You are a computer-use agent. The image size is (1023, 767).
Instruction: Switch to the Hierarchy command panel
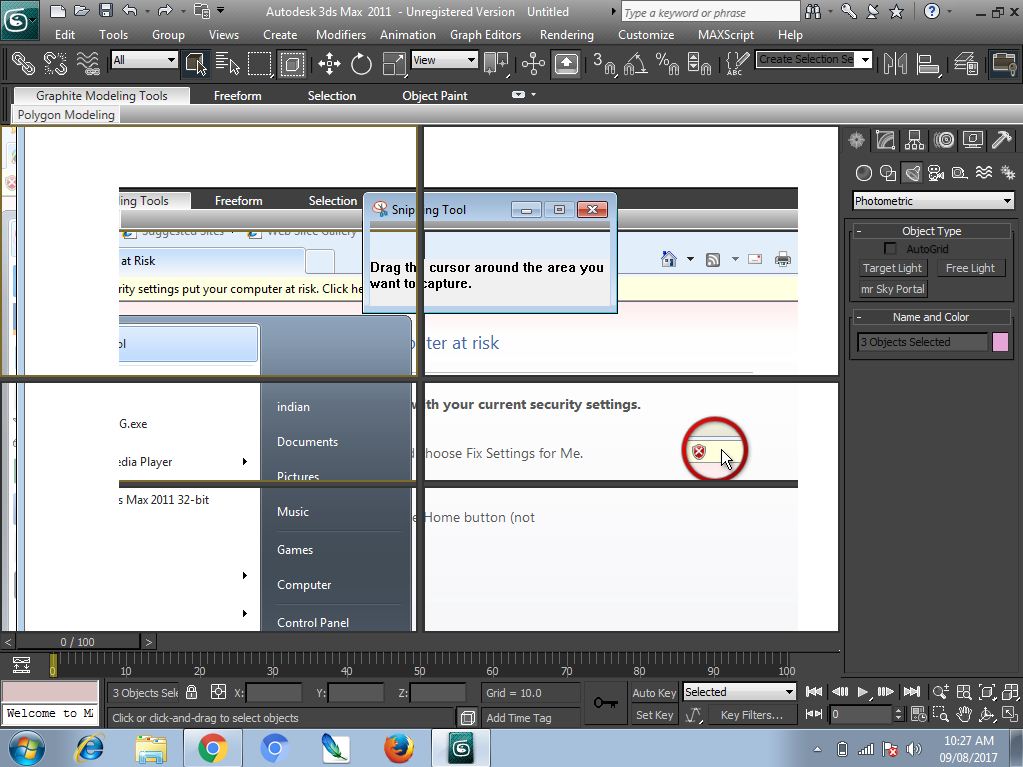[914, 140]
